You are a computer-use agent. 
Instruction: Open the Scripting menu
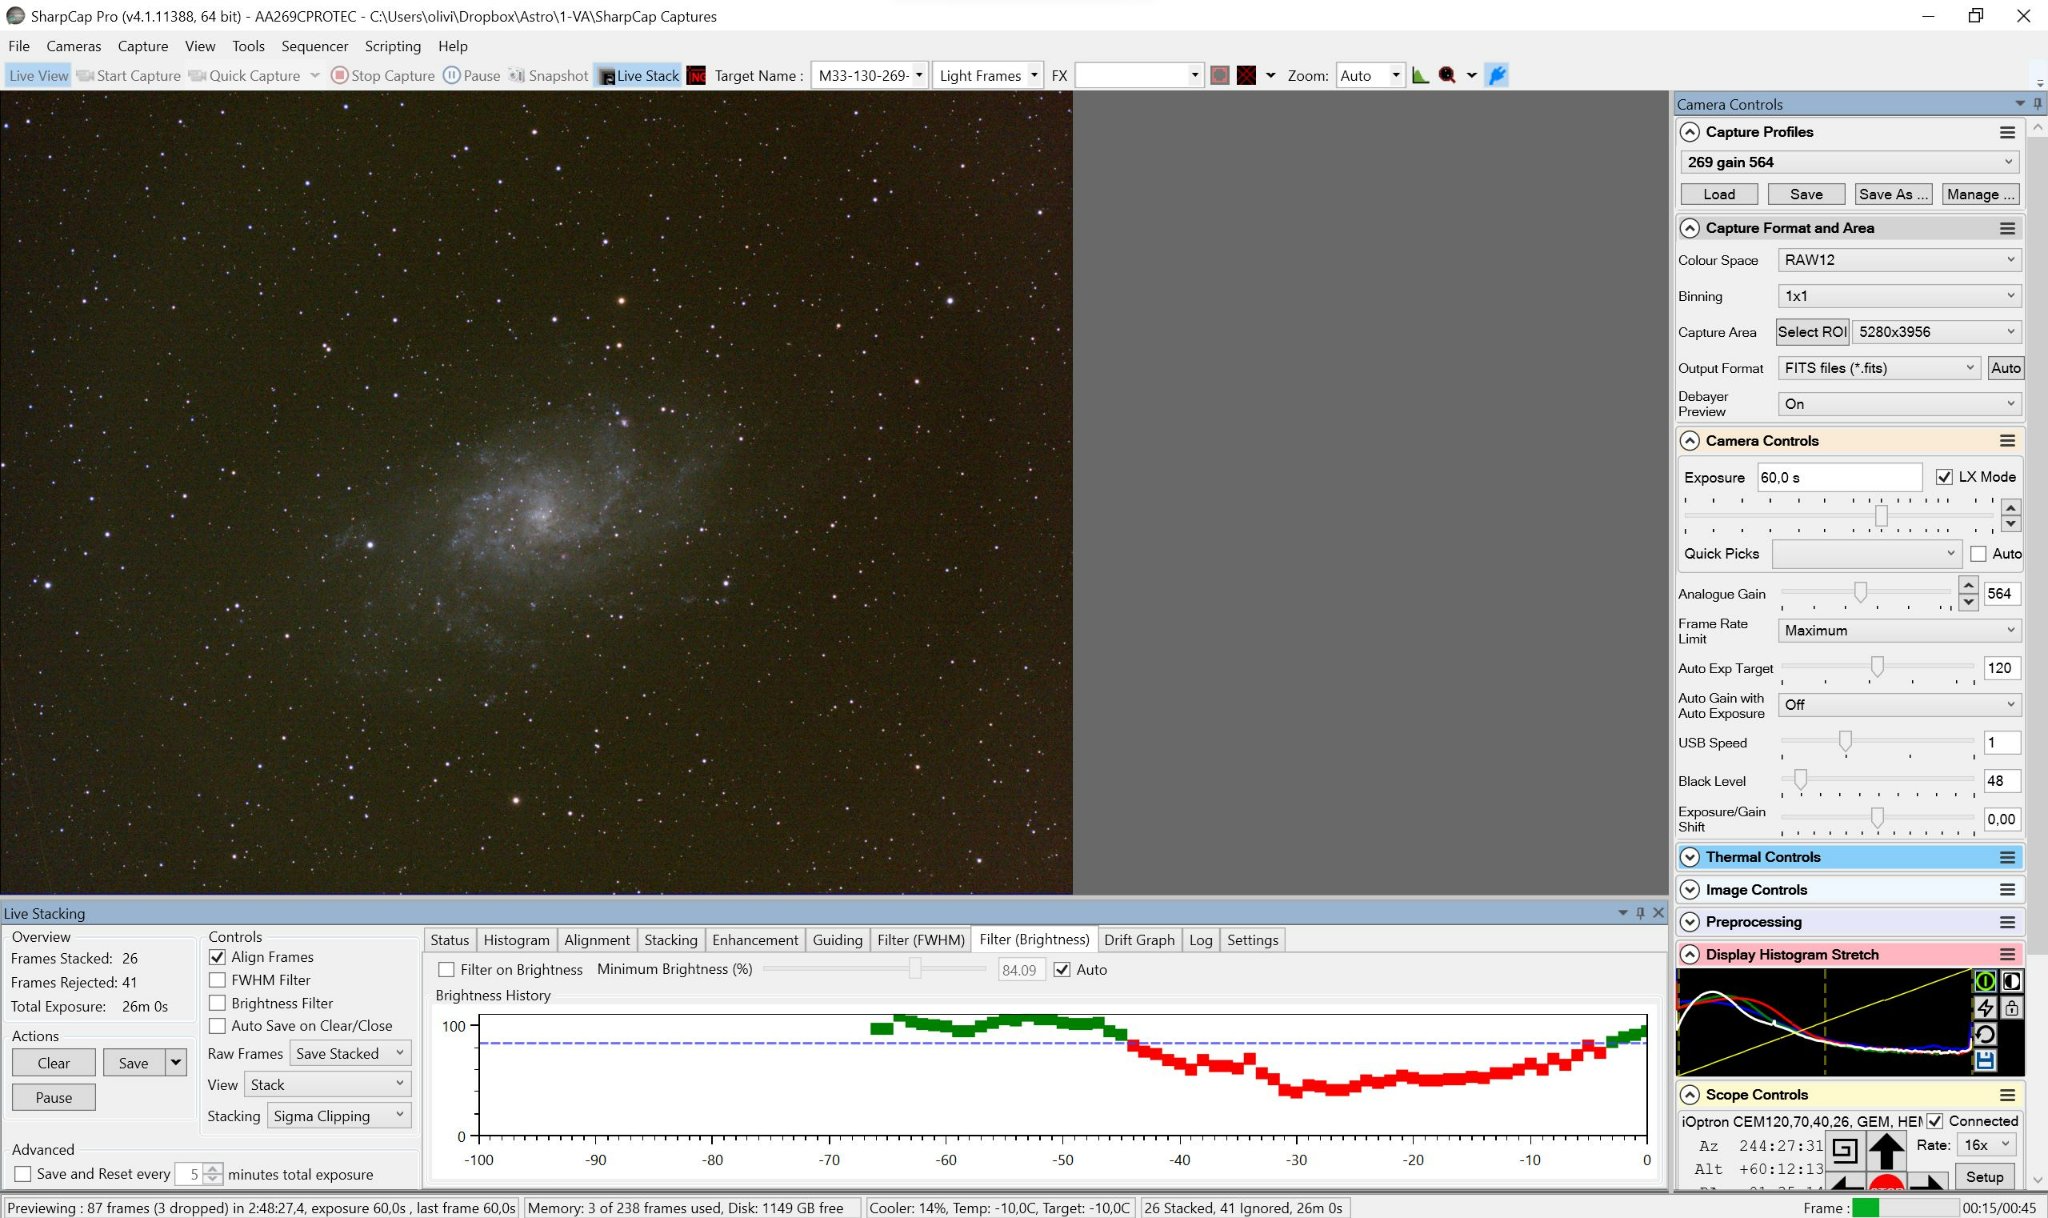393,46
